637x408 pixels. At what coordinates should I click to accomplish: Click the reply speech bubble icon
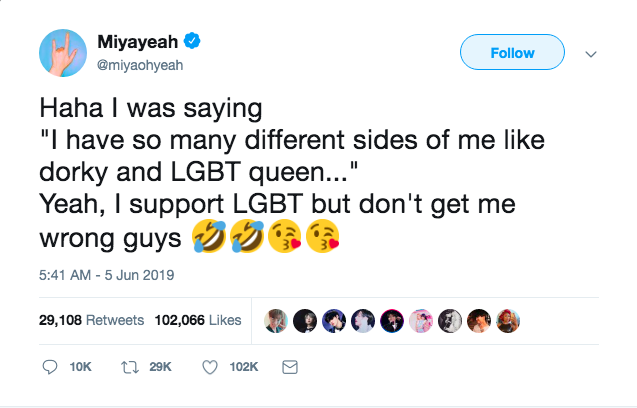(50, 367)
